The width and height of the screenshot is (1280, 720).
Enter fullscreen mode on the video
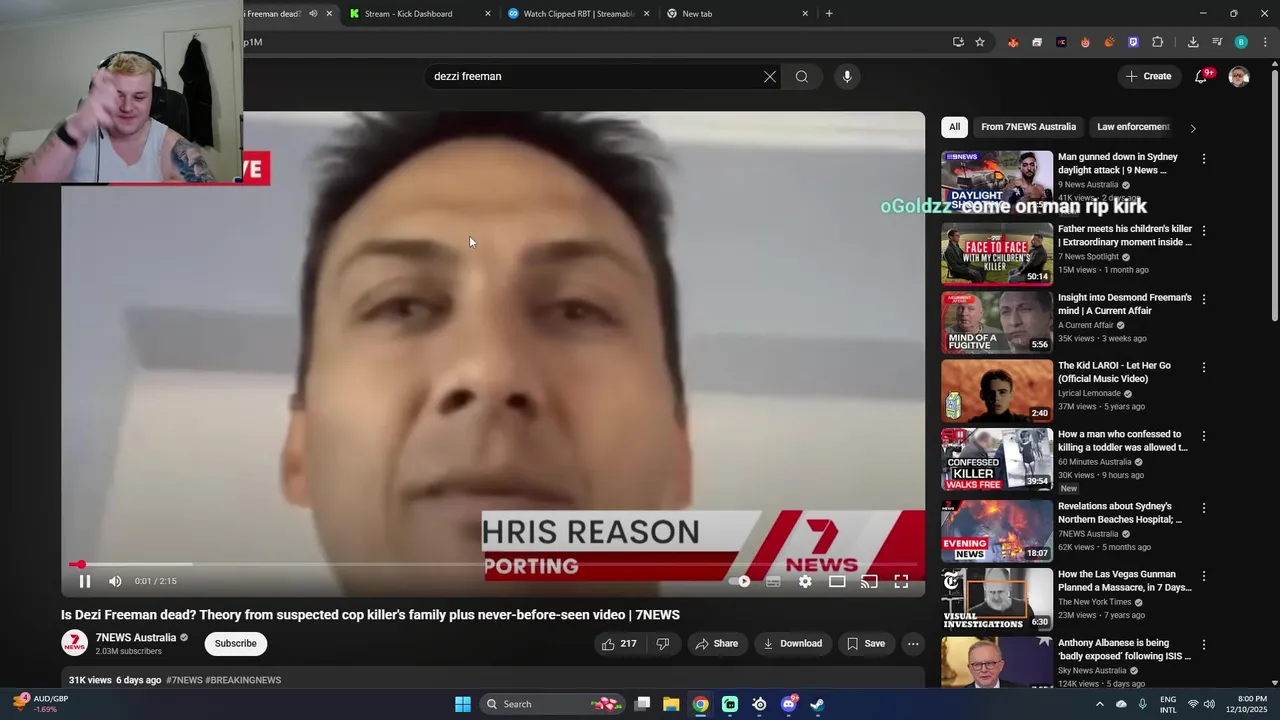tap(901, 581)
